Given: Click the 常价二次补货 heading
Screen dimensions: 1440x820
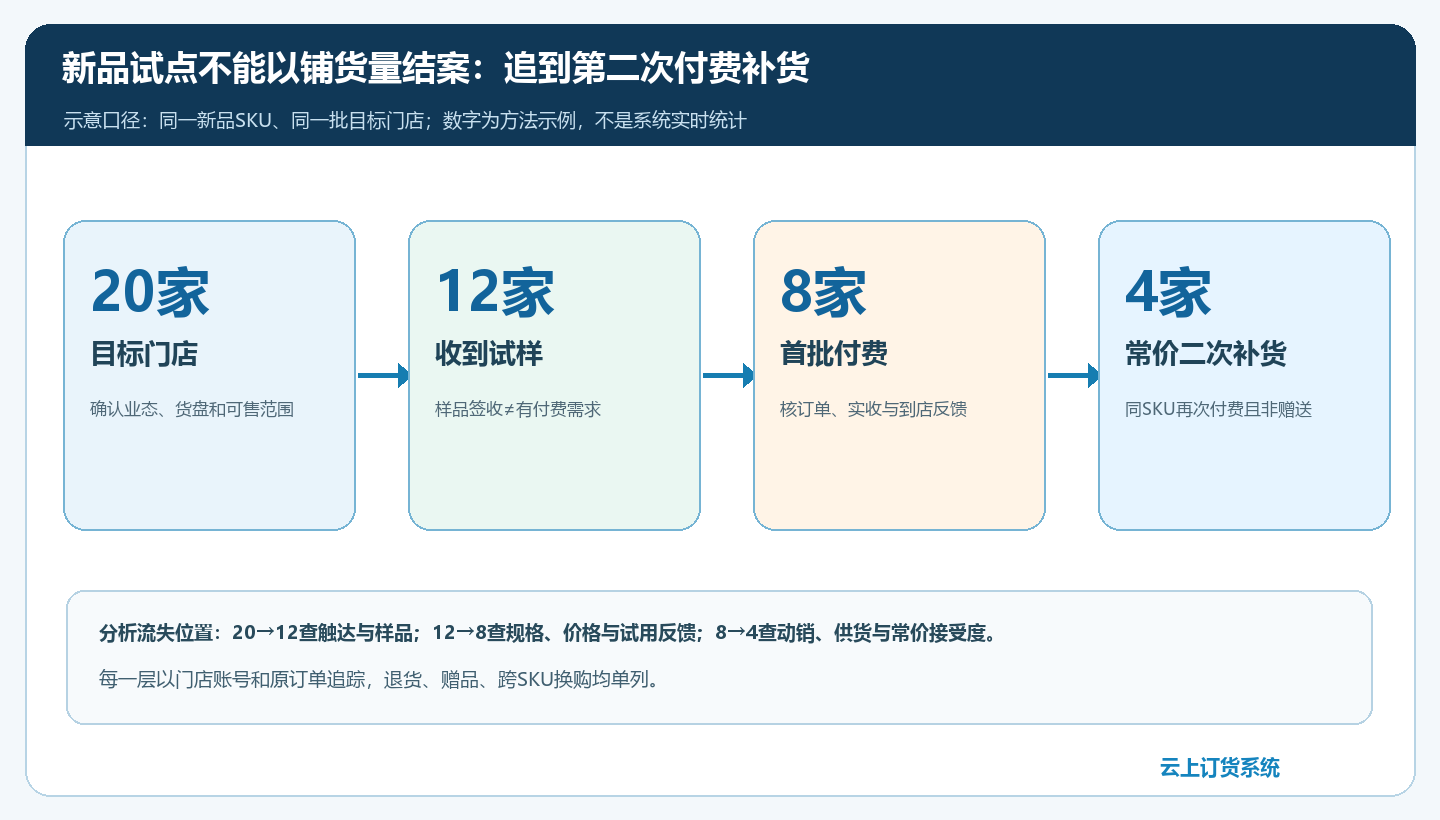Looking at the screenshot, I should [x=1206, y=354].
